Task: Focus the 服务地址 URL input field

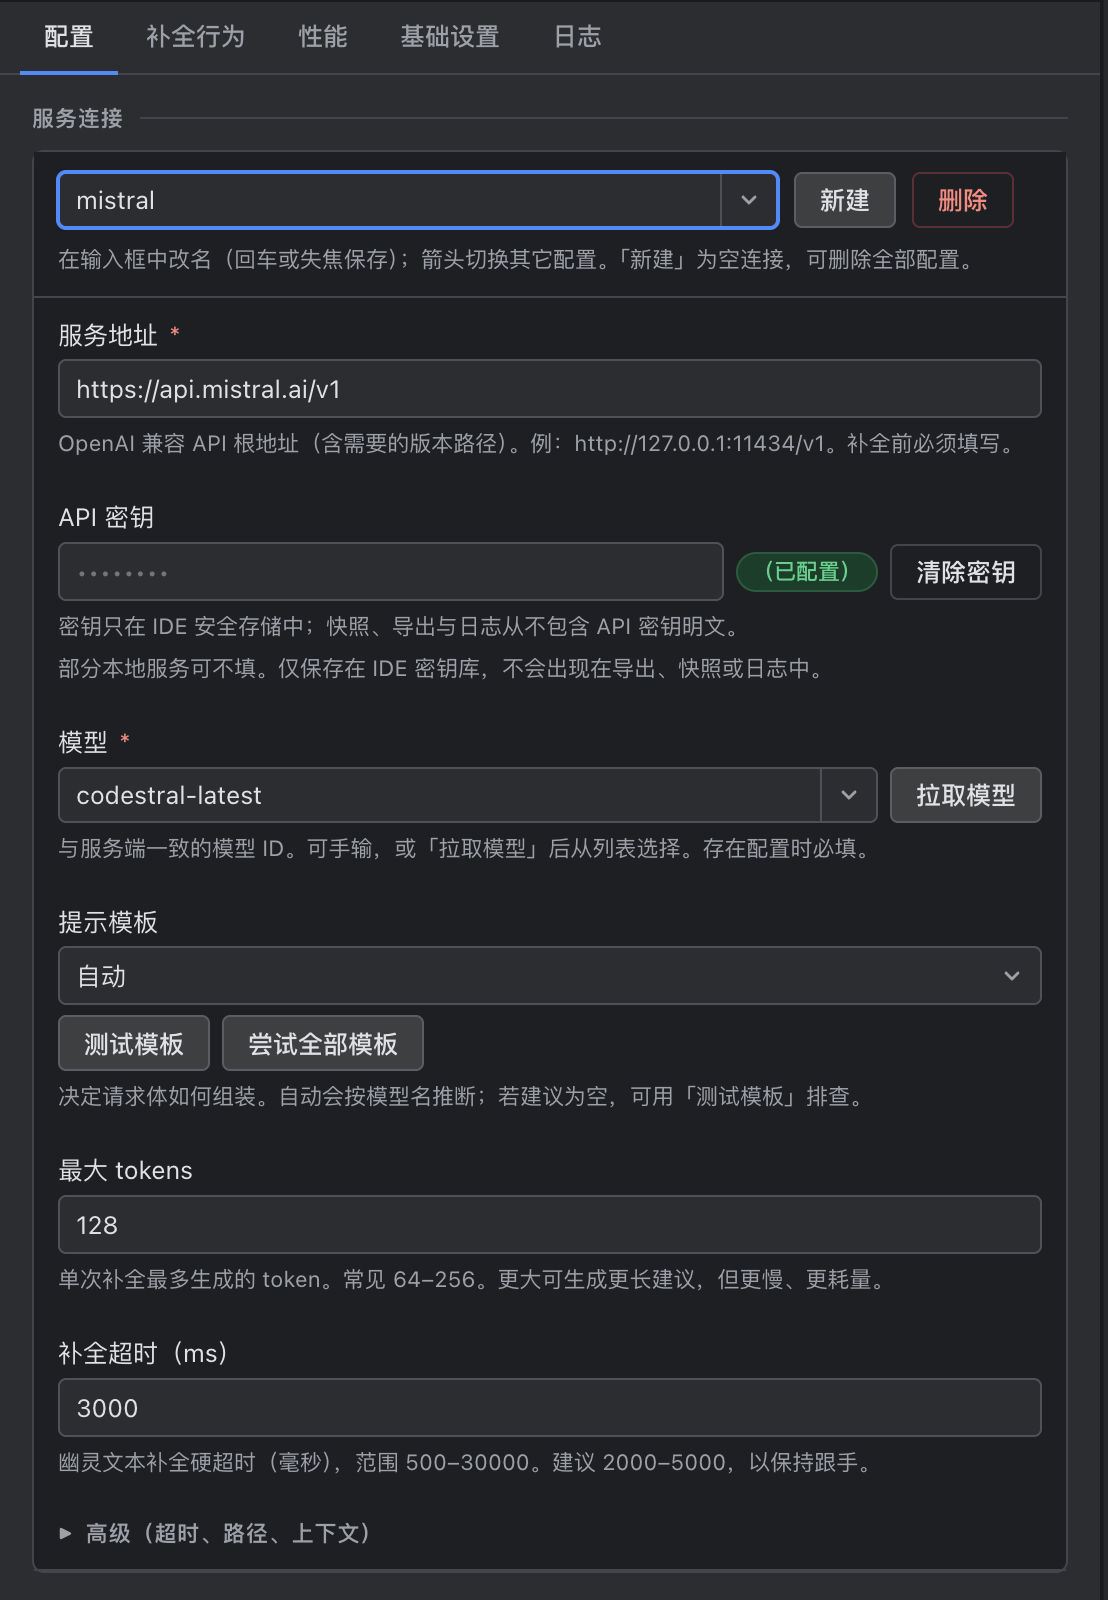Action: pyautogui.click(x=550, y=389)
